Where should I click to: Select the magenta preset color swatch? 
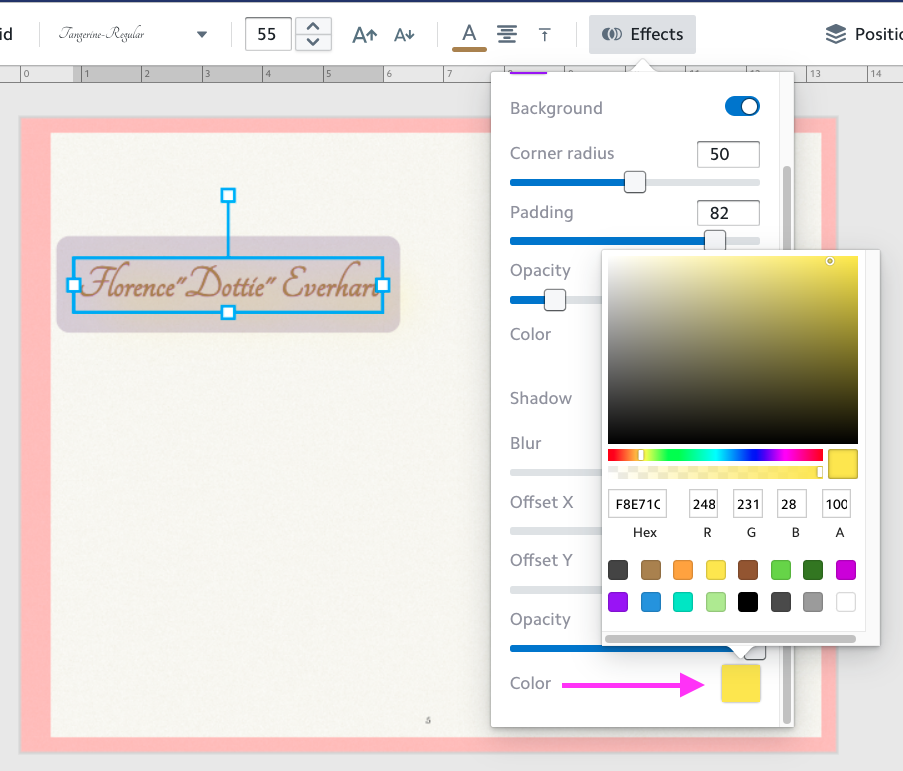coord(846,570)
